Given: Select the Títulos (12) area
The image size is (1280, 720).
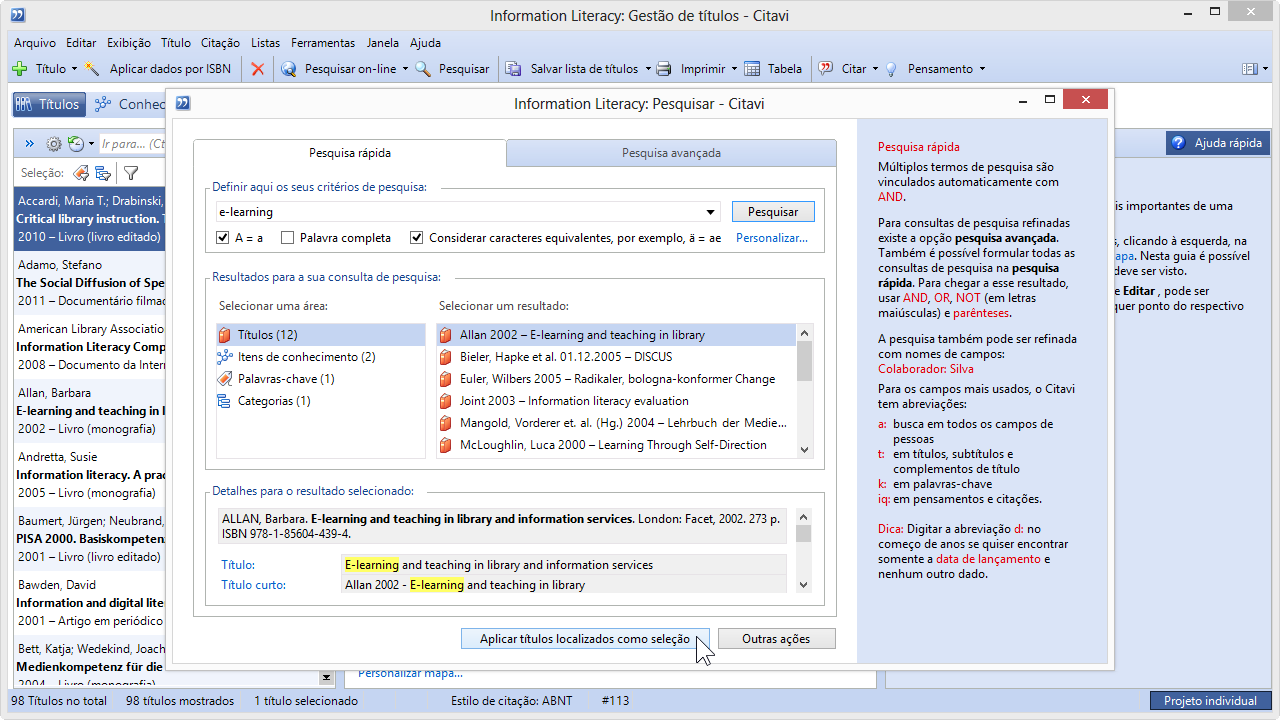Looking at the screenshot, I should 320,335.
